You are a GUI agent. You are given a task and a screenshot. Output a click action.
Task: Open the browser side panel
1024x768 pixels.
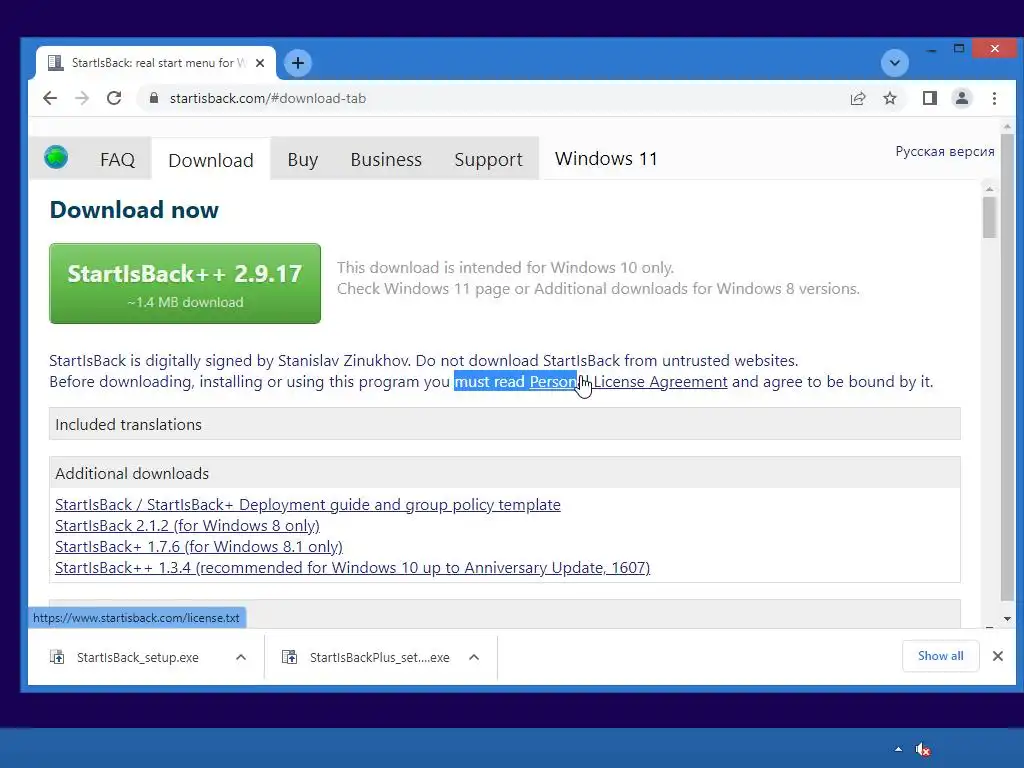pyautogui.click(x=930, y=99)
